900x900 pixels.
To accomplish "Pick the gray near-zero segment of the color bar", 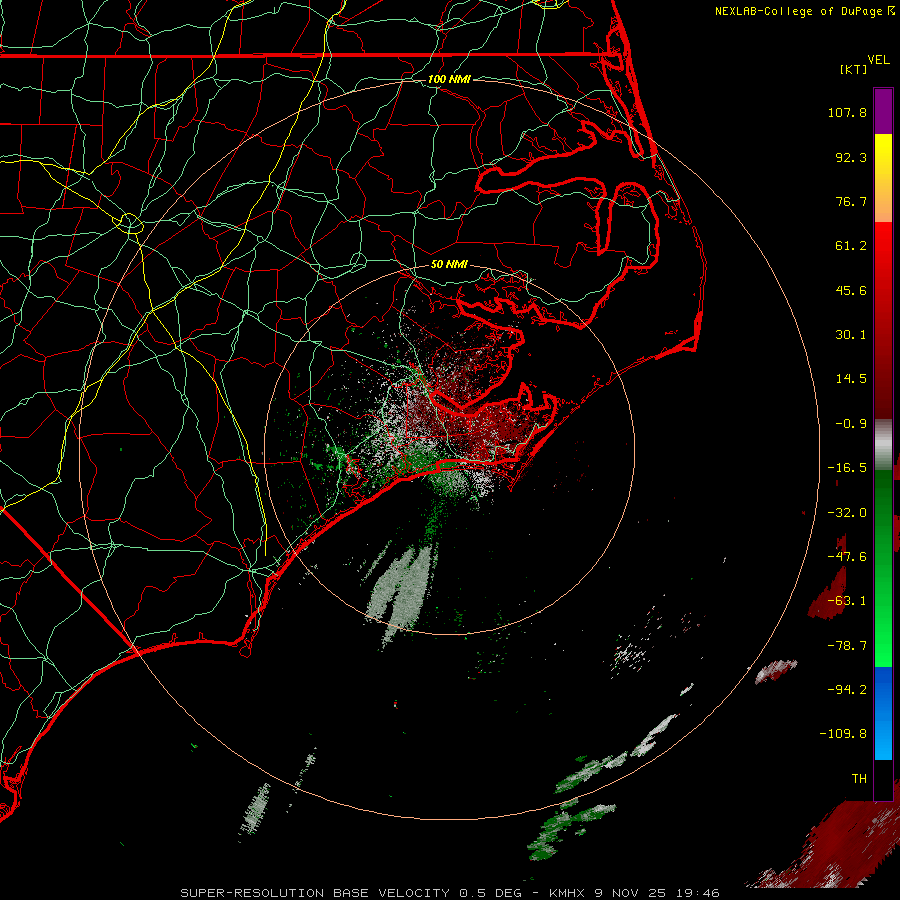I will (883, 442).
